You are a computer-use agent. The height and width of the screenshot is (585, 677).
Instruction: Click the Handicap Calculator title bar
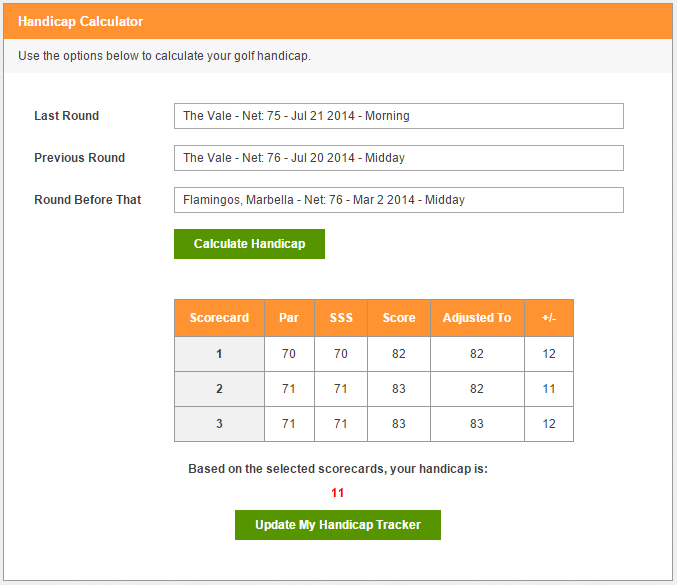338,21
